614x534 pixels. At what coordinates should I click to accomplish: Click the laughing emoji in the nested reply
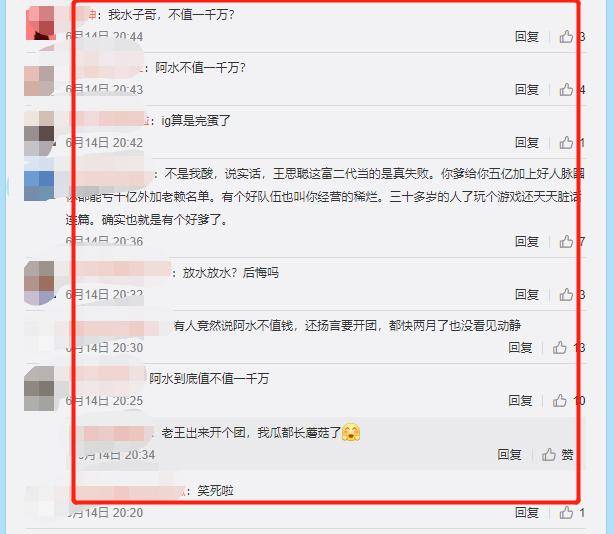[x=351, y=432]
